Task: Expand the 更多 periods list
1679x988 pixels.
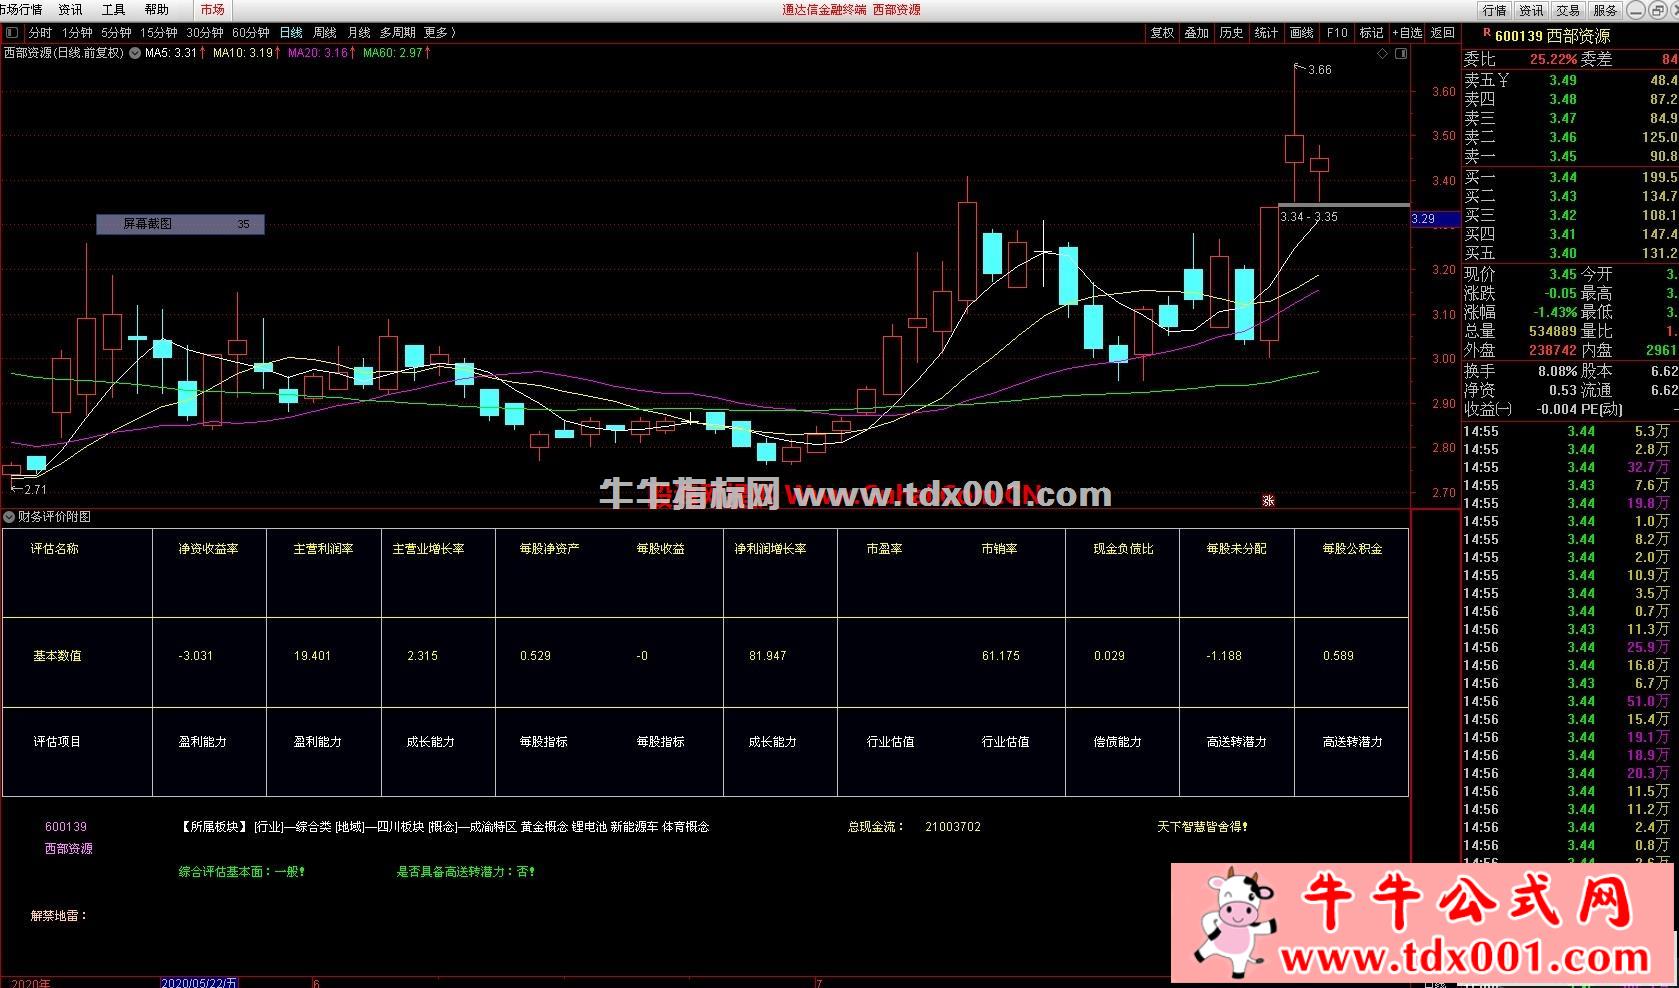Action: point(440,33)
